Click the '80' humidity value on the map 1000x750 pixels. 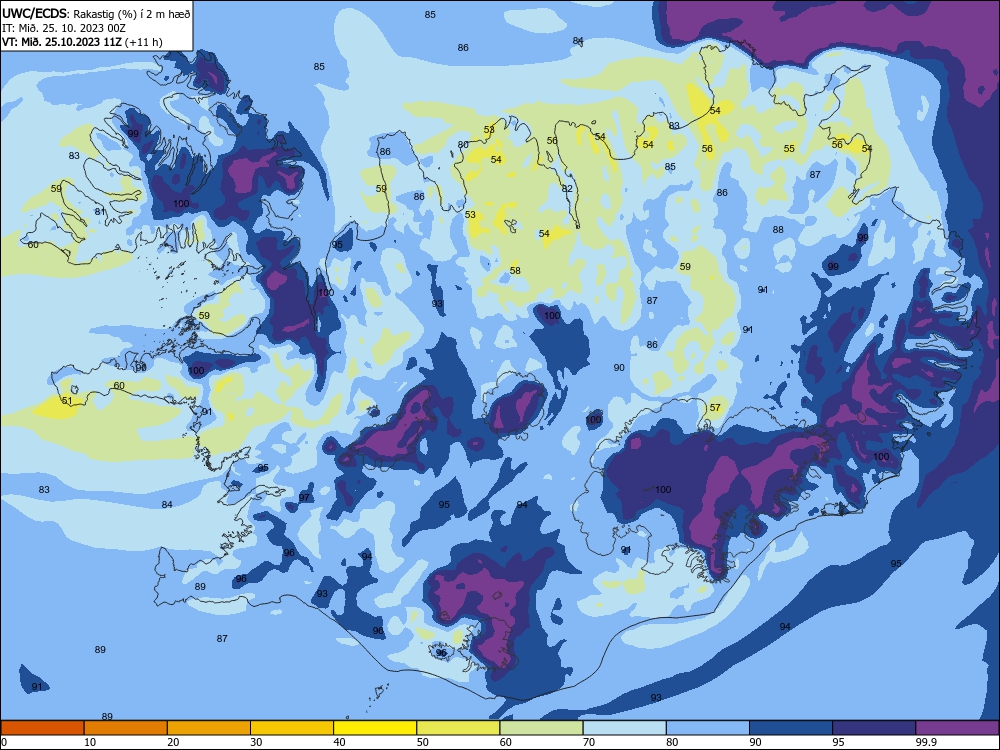click(463, 145)
